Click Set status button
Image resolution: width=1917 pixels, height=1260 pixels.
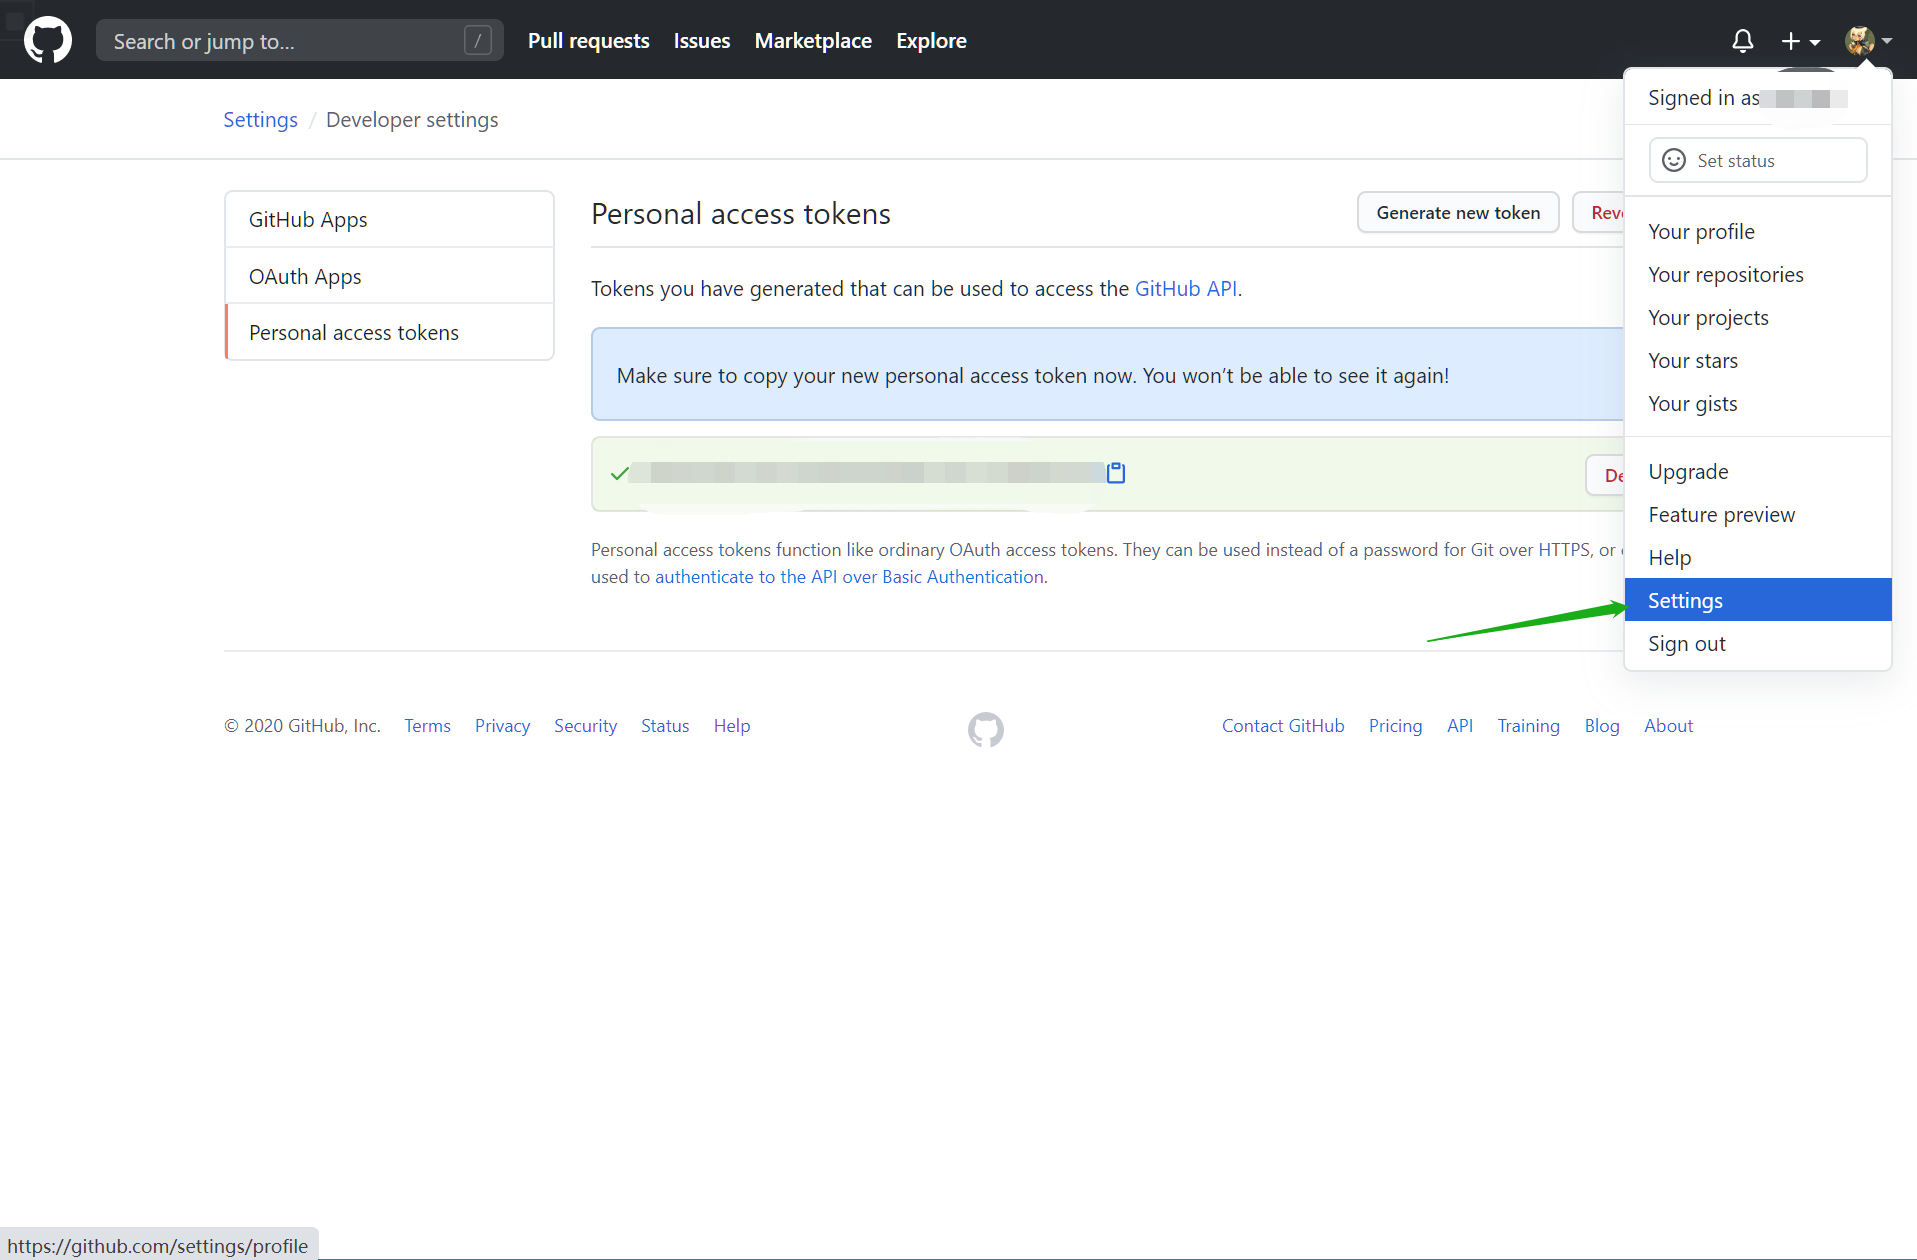(x=1757, y=160)
